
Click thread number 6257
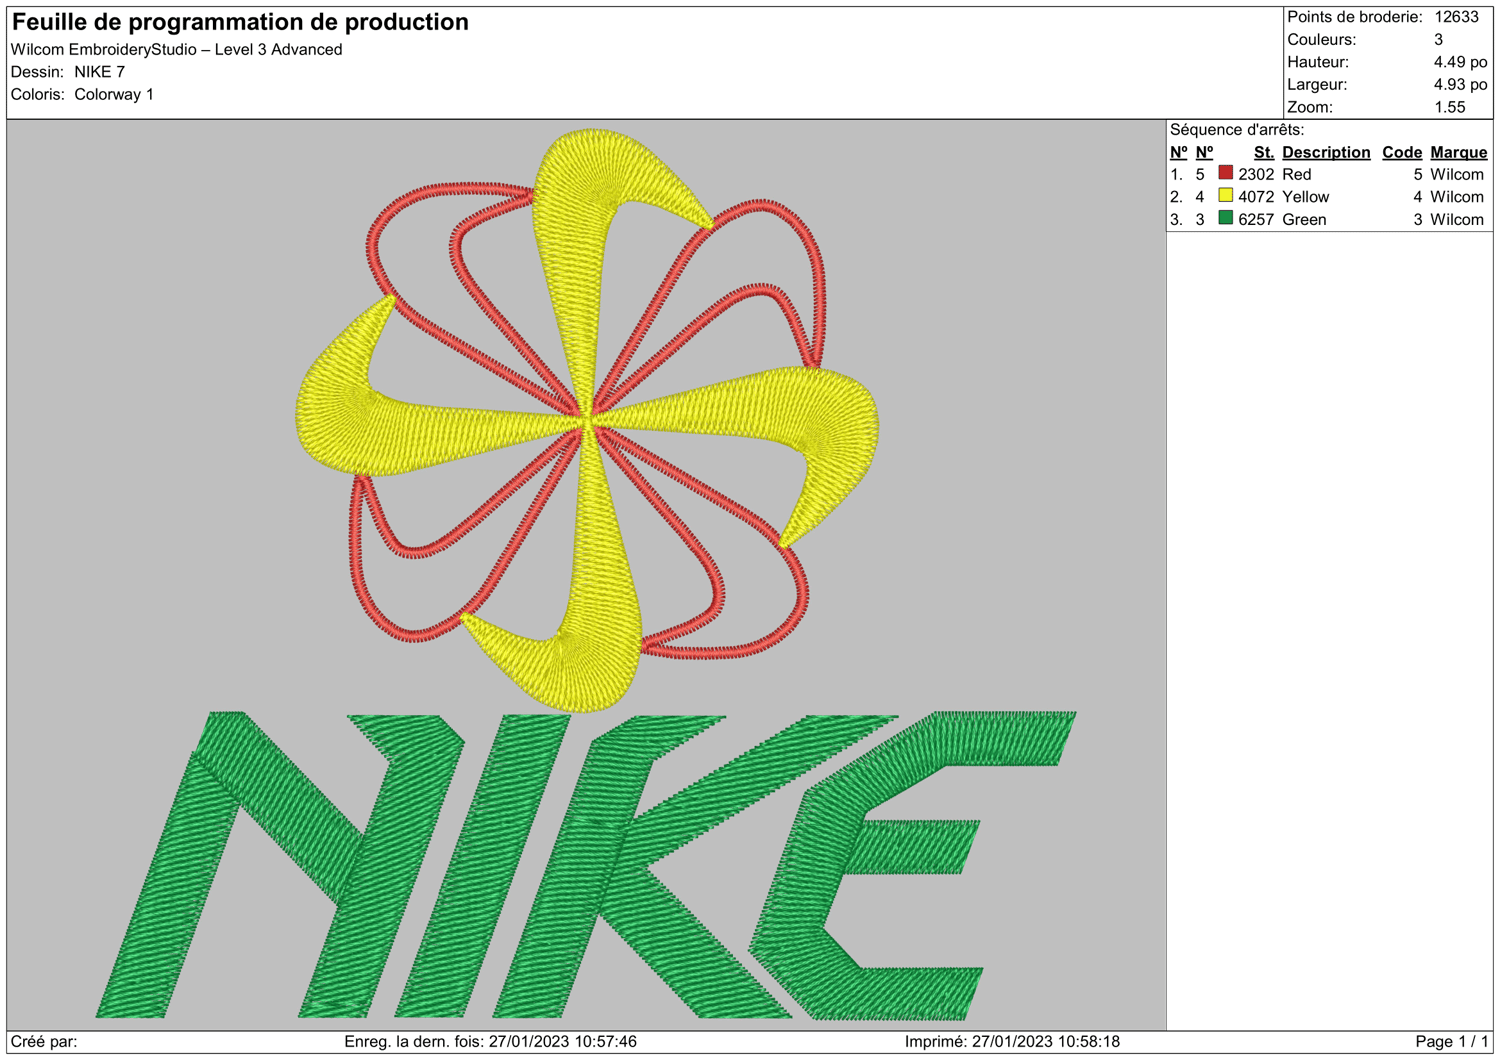(x=1256, y=220)
